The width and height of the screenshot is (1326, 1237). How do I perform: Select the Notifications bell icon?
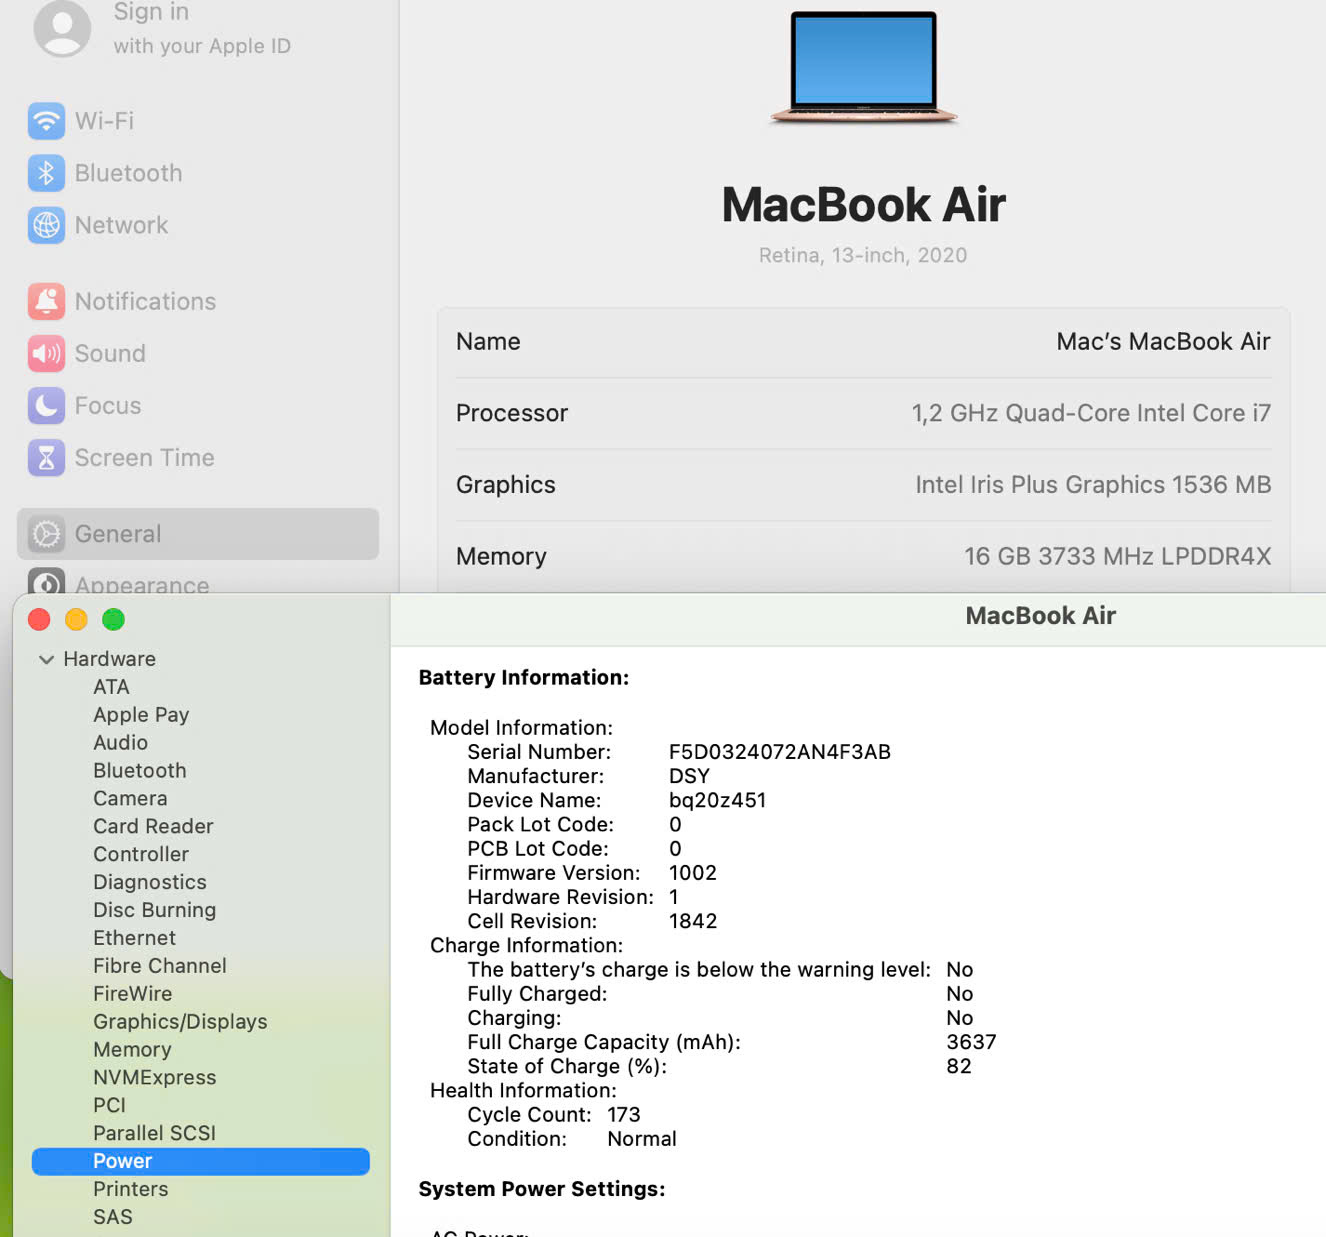pos(46,301)
